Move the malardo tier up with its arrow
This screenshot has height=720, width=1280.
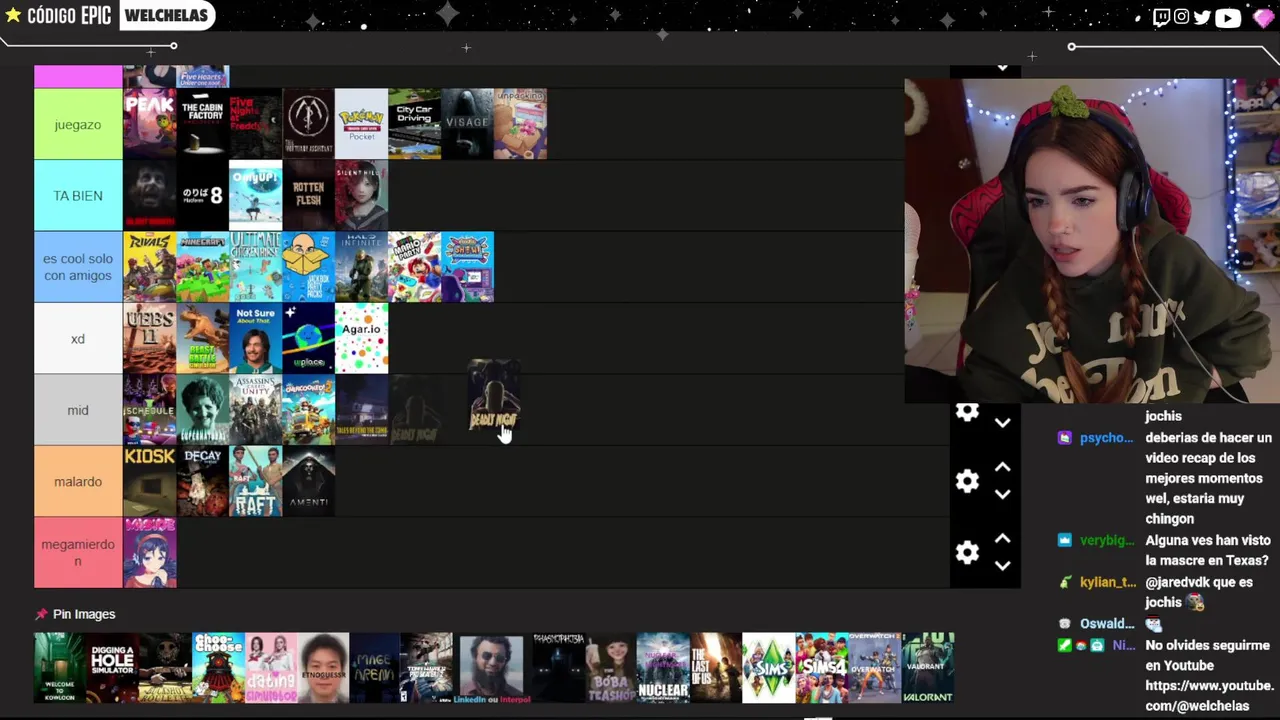point(1002,468)
